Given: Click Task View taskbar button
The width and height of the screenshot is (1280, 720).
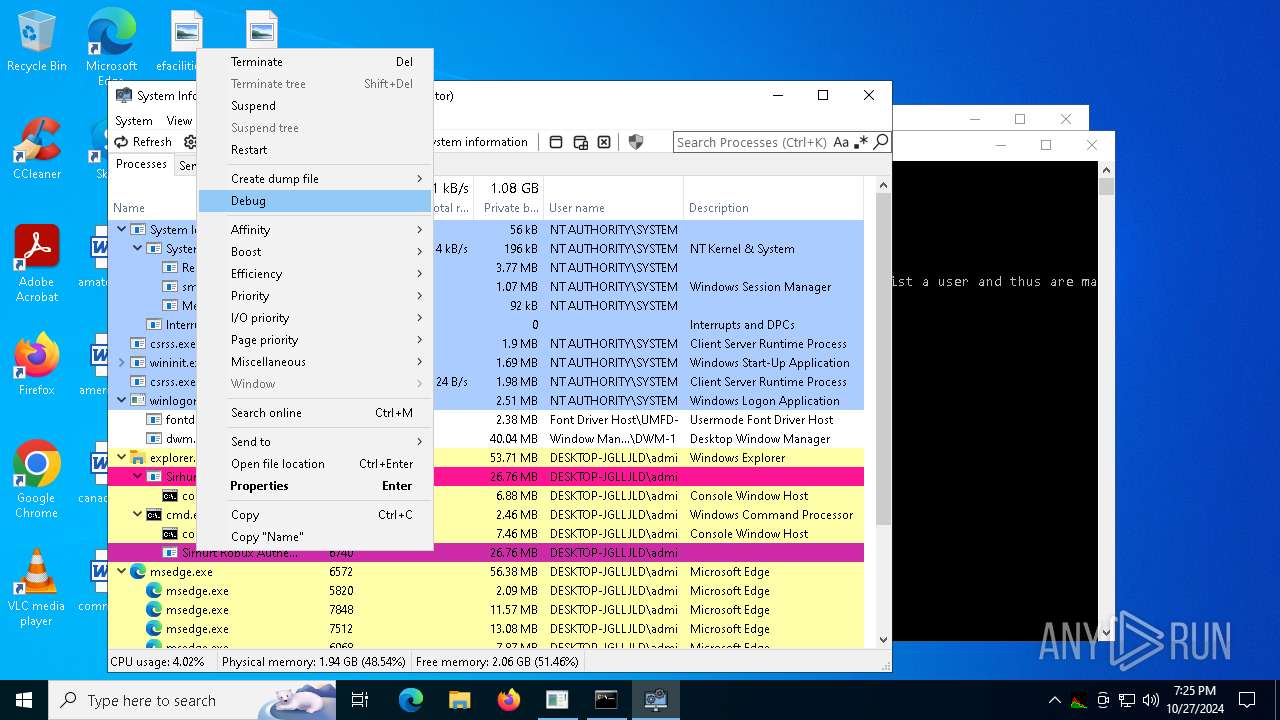Looking at the screenshot, I should (360, 700).
